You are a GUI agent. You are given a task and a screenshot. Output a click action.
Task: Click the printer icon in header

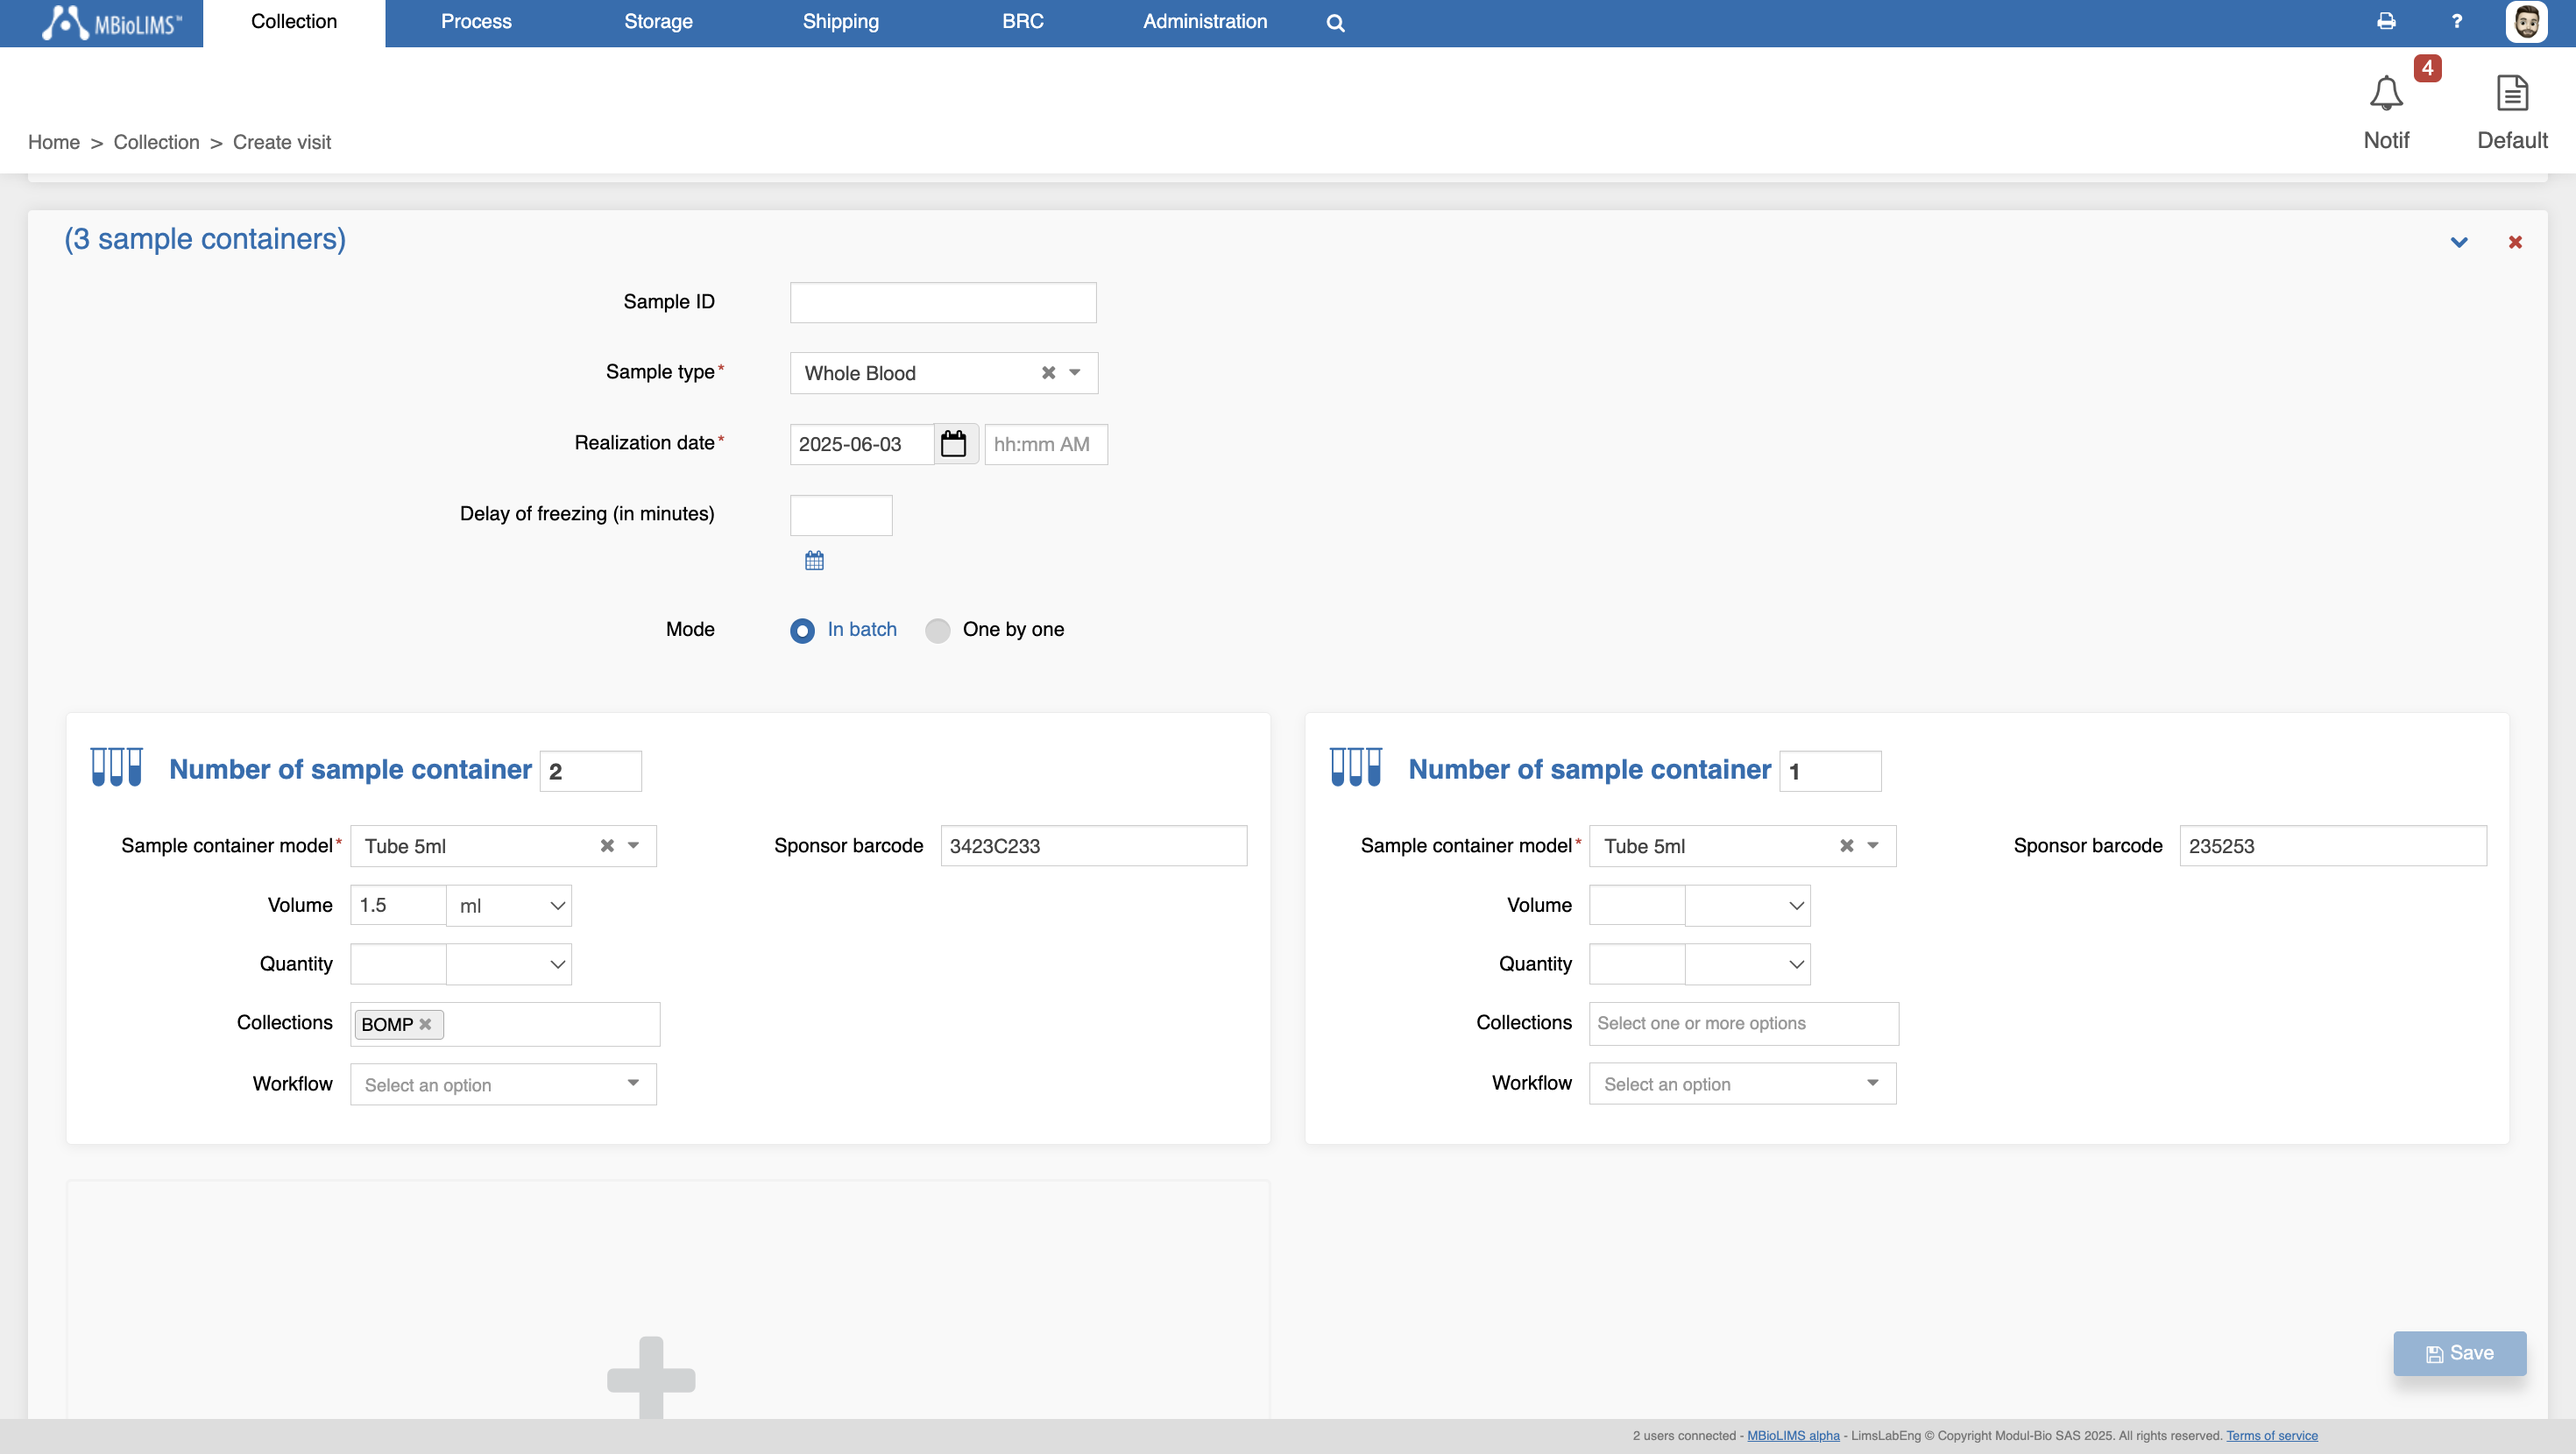(x=2386, y=22)
